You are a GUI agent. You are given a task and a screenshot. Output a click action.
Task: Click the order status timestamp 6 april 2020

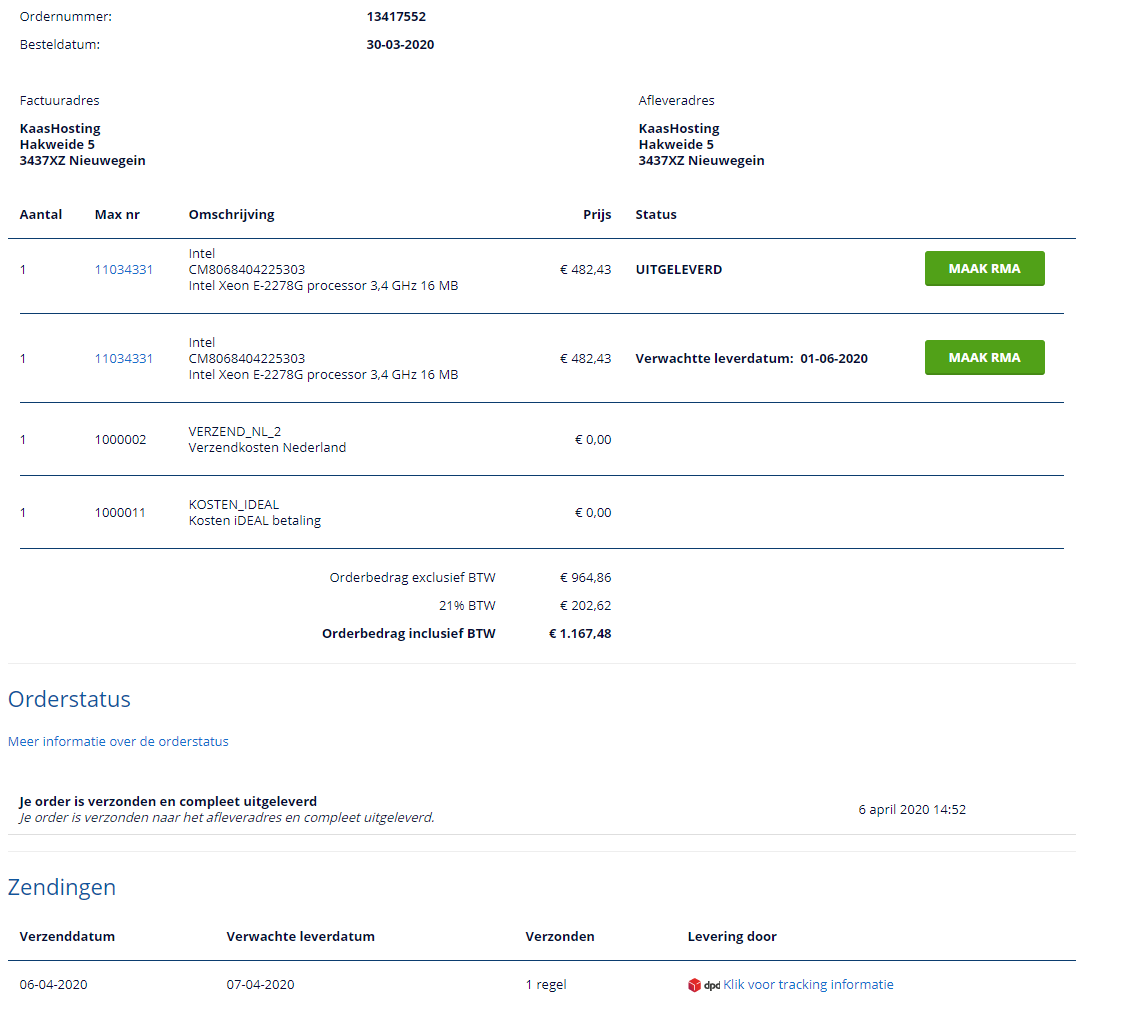click(x=912, y=809)
